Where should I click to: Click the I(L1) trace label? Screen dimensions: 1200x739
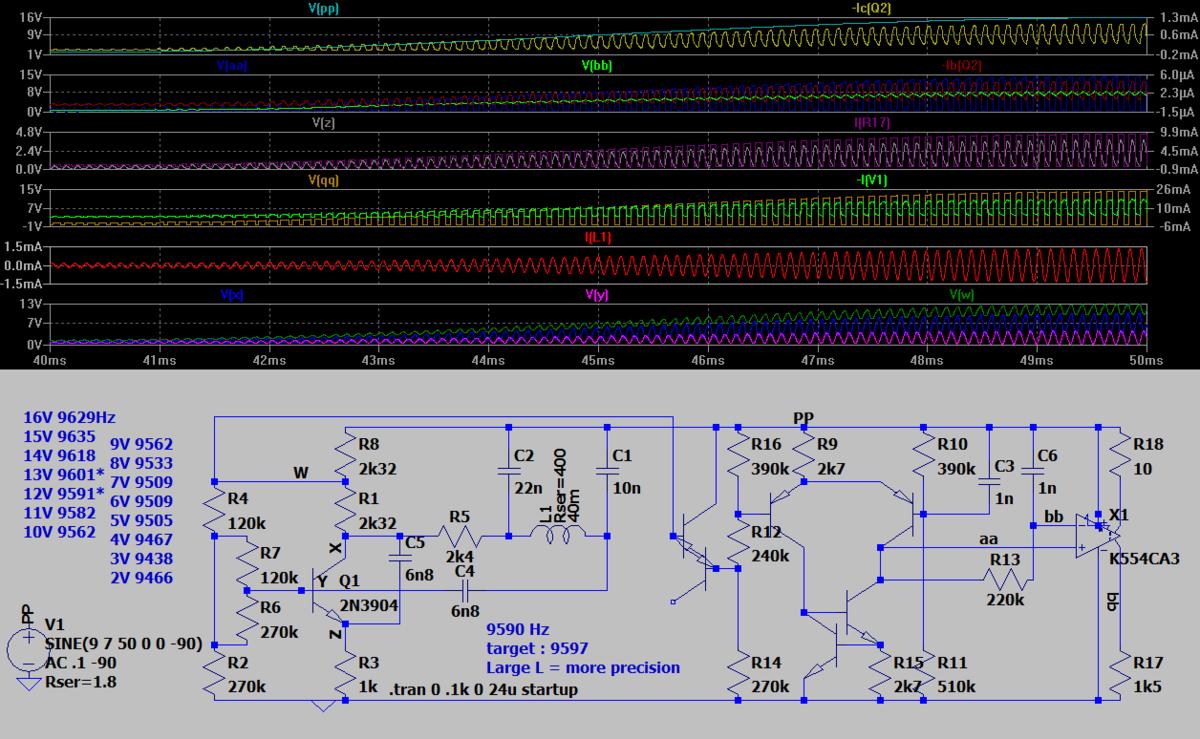597,237
